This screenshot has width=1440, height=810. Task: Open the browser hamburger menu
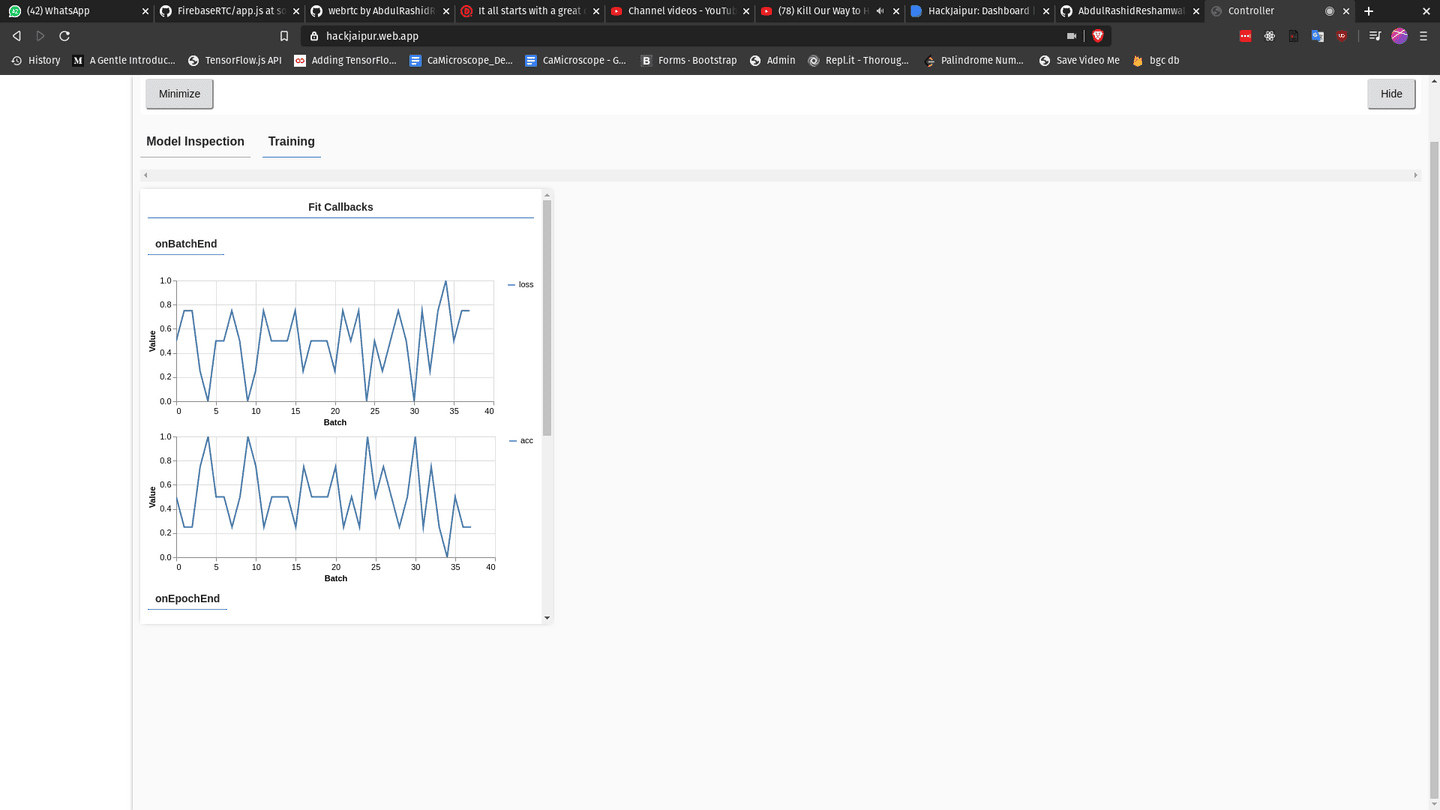click(1423, 36)
